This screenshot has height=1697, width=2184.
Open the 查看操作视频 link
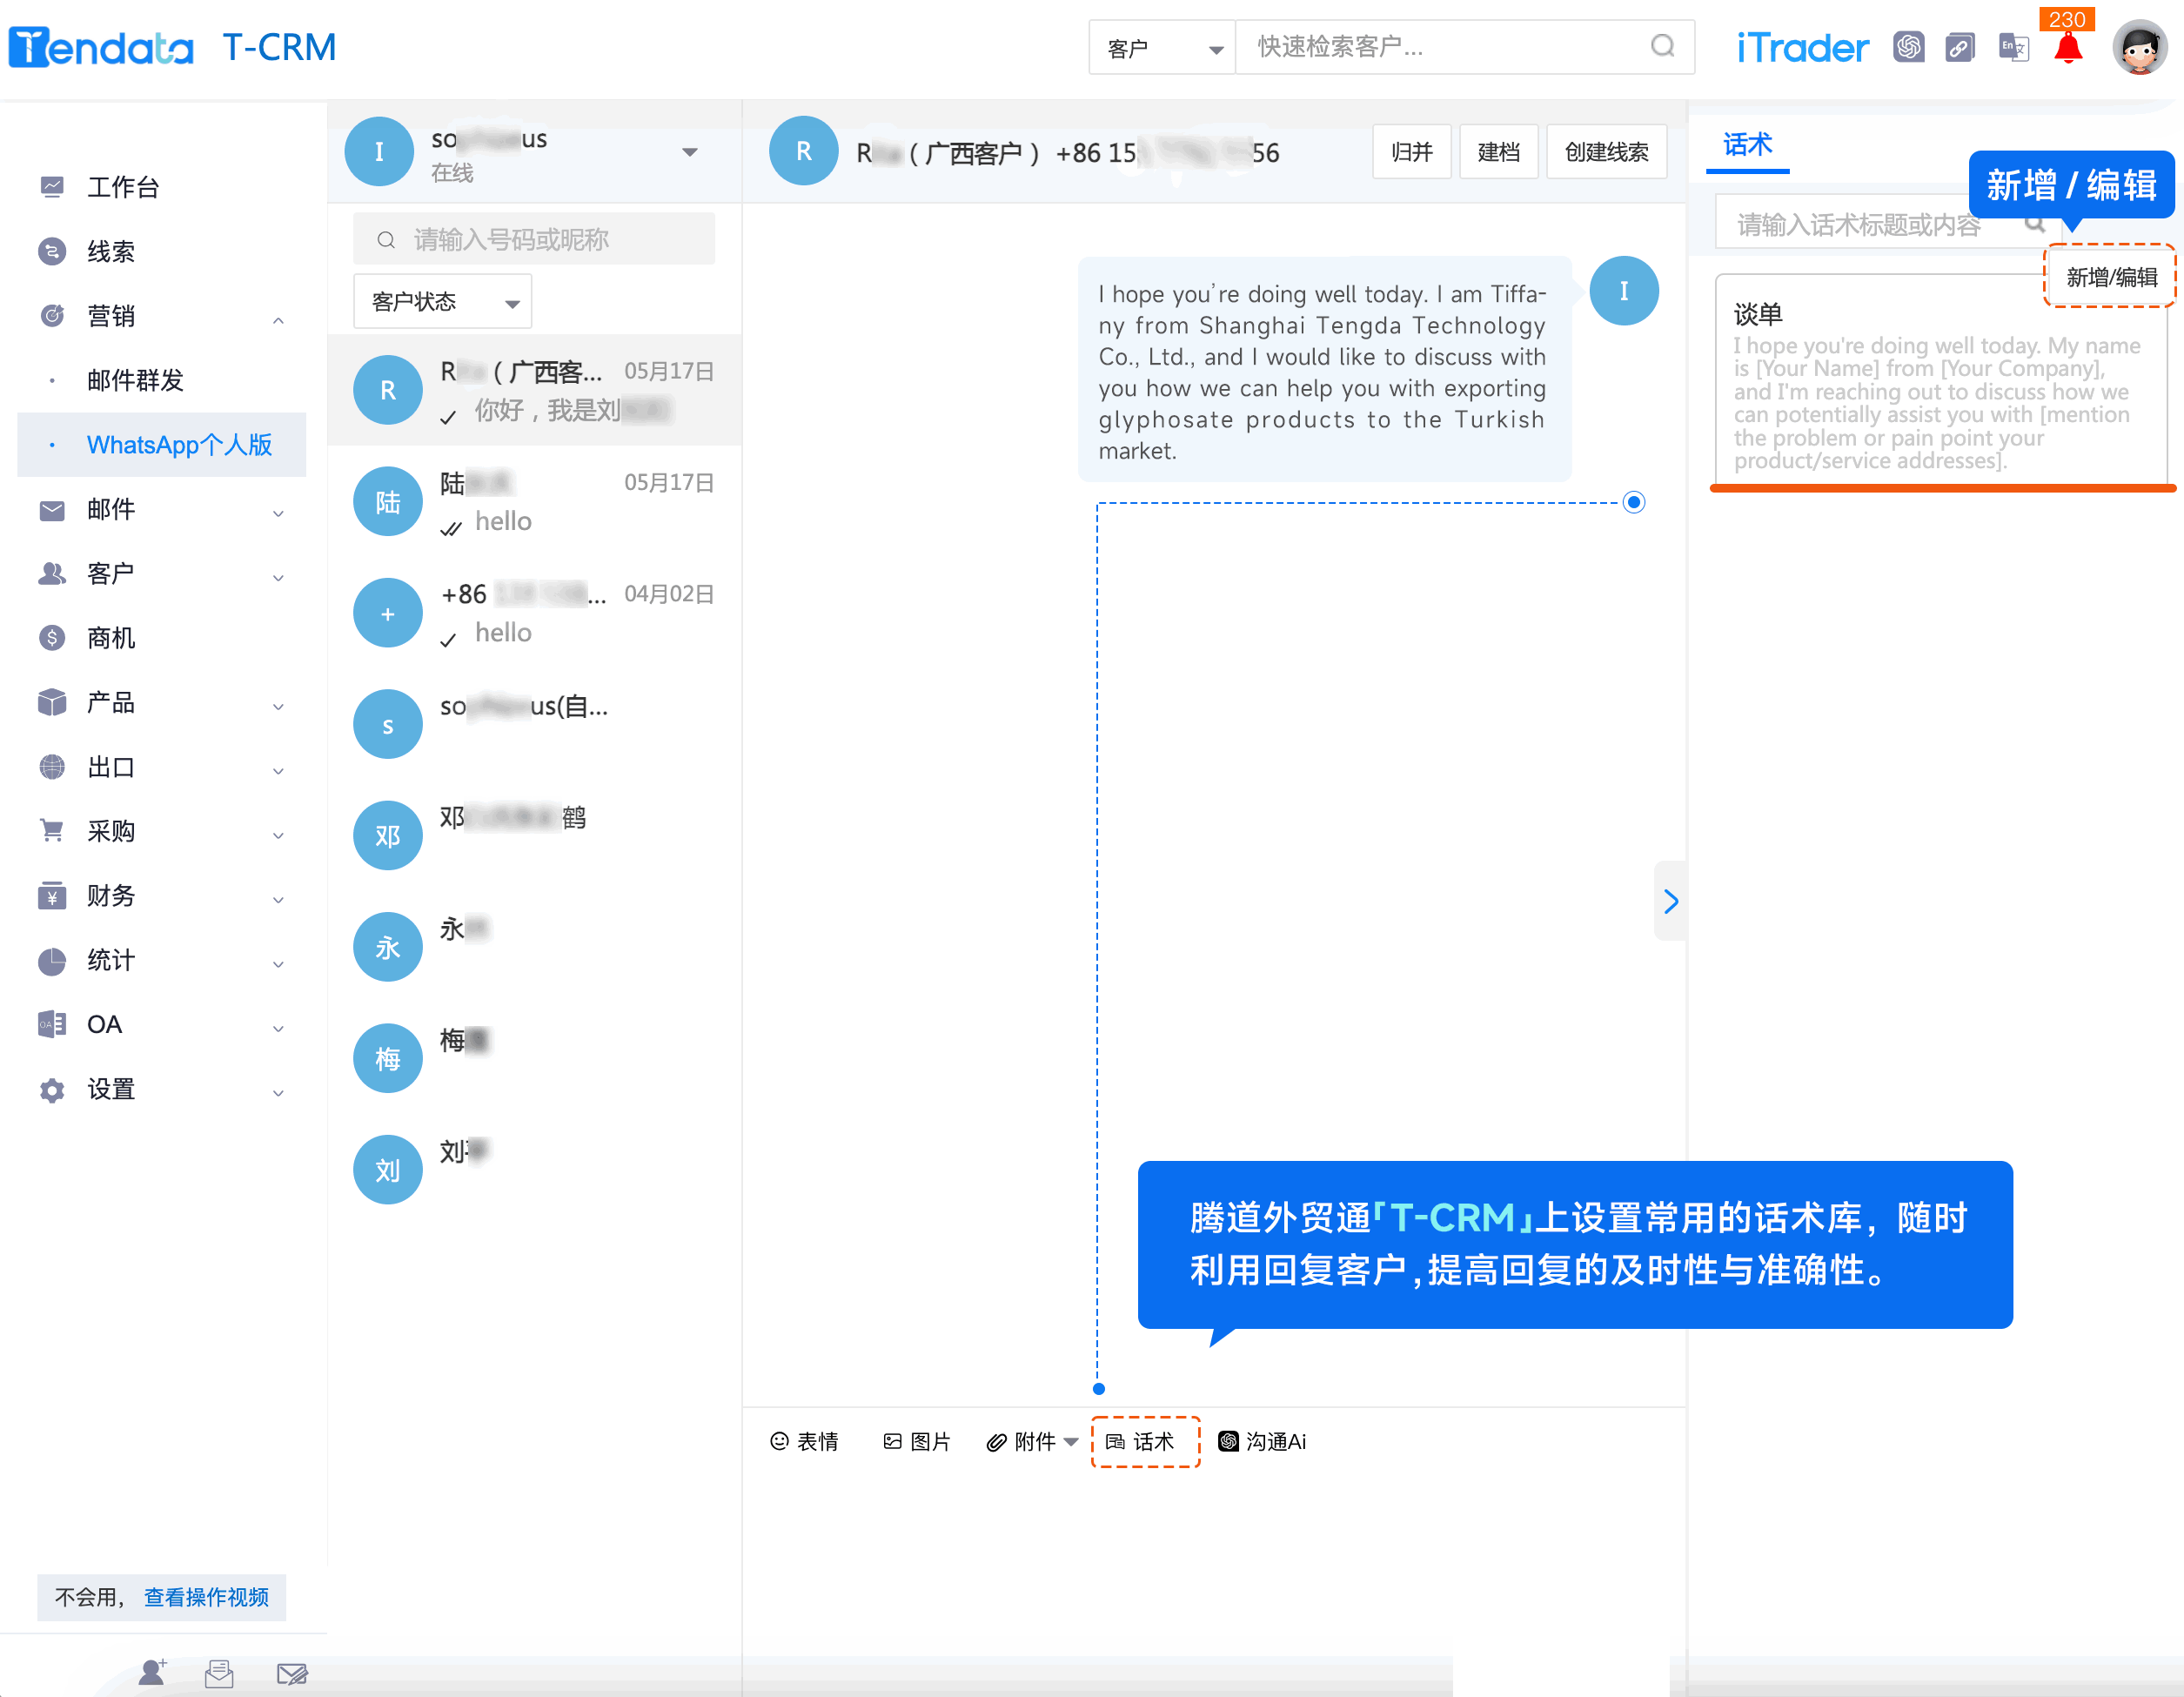tap(206, 1597)
